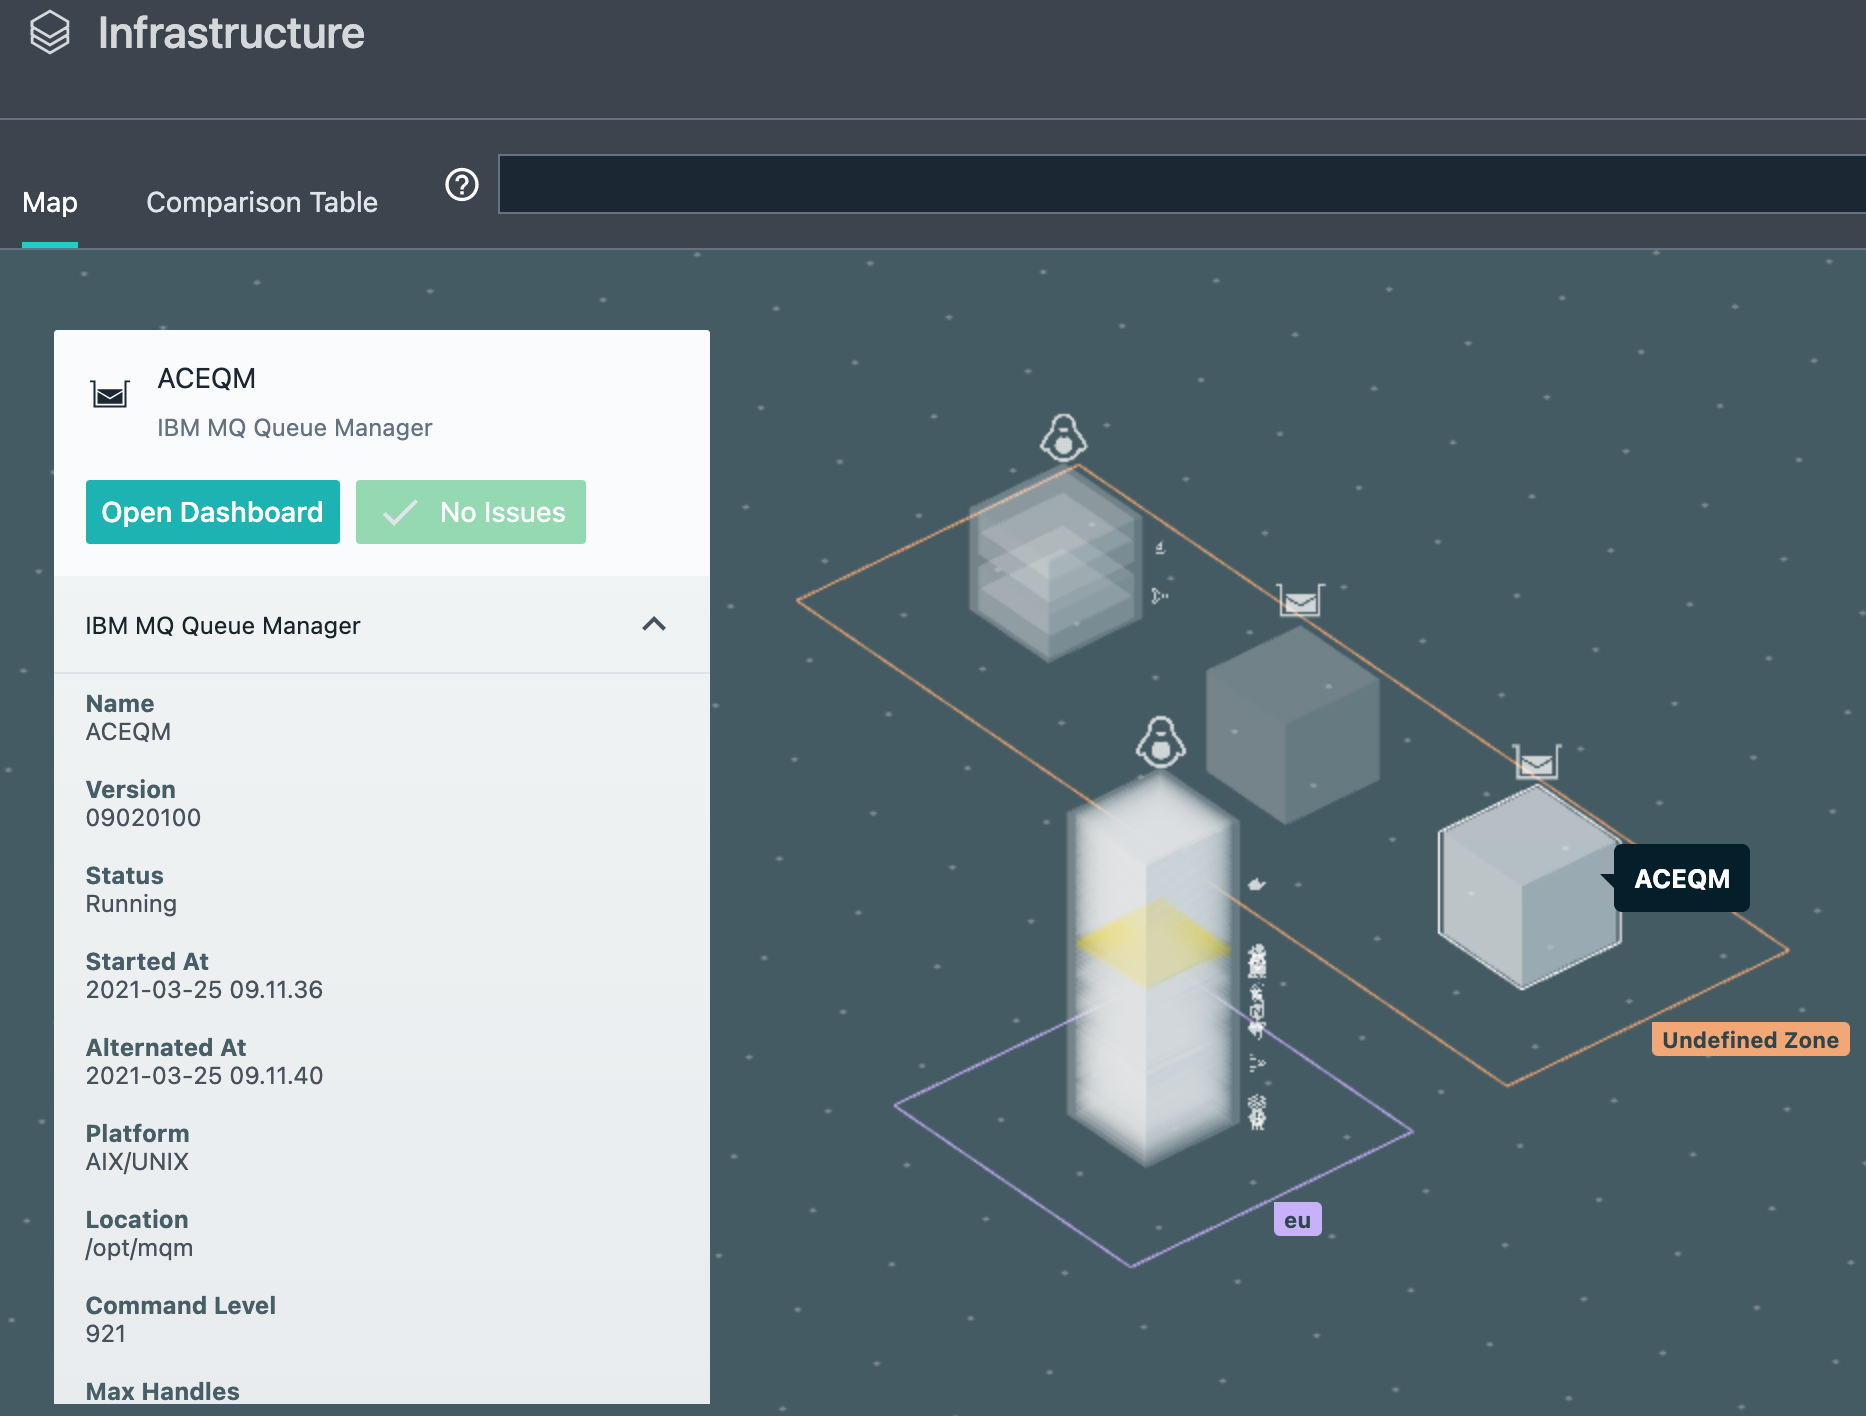Switch to the Comparison Table tab
The height and width of the screenshot is (1416, 1866).
click(x=262, y=202)
